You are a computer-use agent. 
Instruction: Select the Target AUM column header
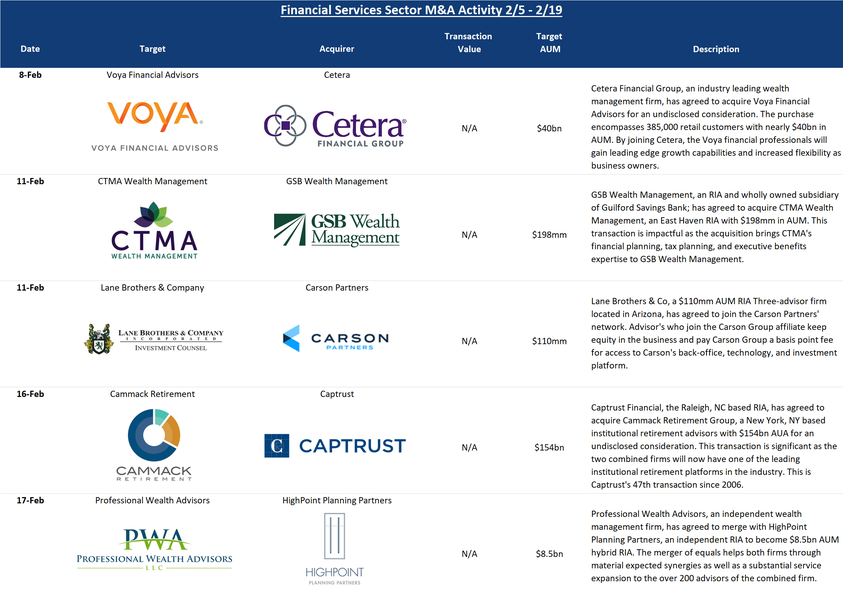(549, 42)
